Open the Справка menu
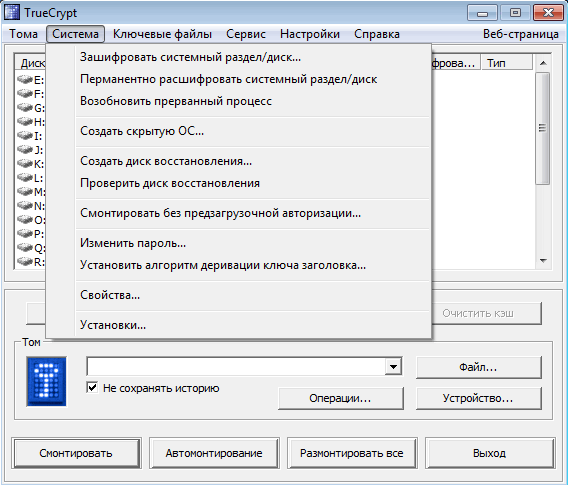The height and width of the screenshot is (485, 568). 377,34
